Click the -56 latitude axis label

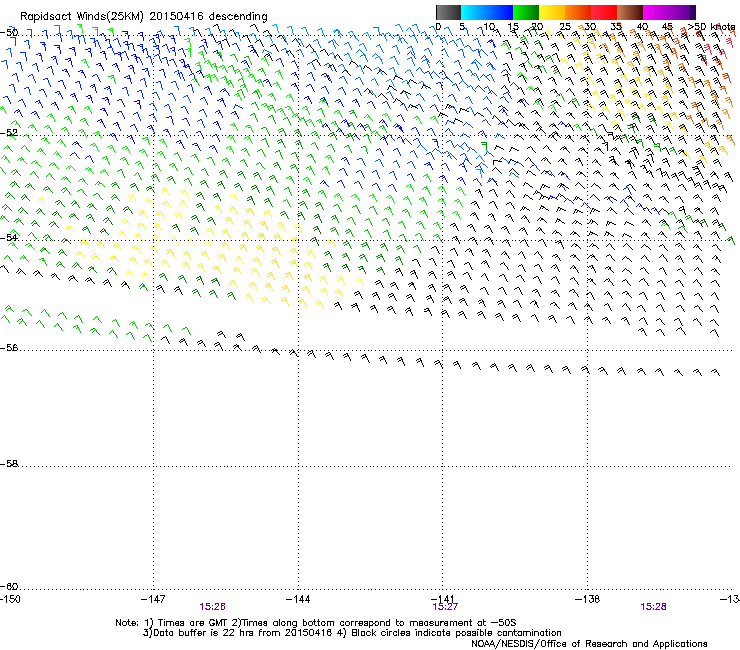tap(9, 347)
